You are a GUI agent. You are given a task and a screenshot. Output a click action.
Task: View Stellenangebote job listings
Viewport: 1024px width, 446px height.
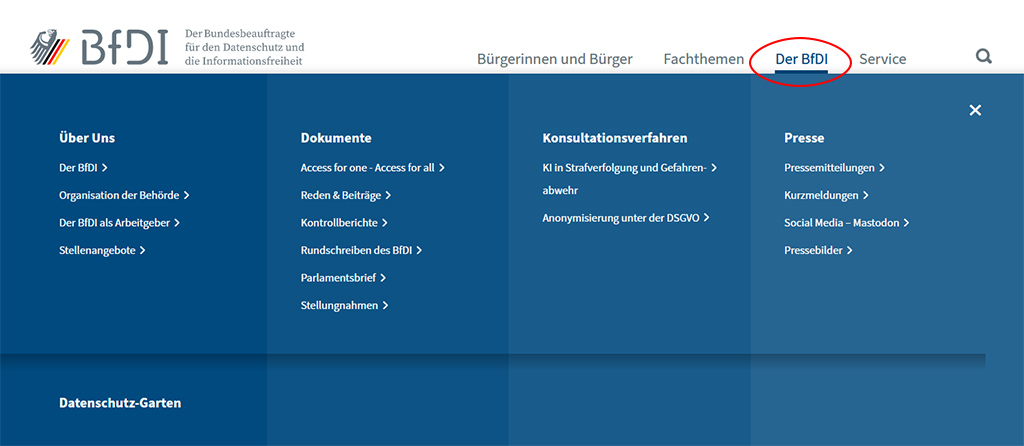coord(102,250)
